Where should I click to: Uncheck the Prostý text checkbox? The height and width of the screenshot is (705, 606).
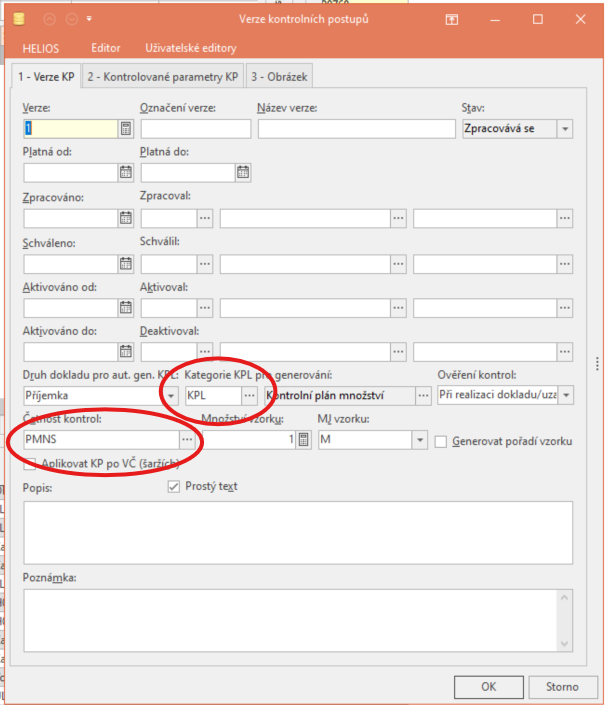174,487
